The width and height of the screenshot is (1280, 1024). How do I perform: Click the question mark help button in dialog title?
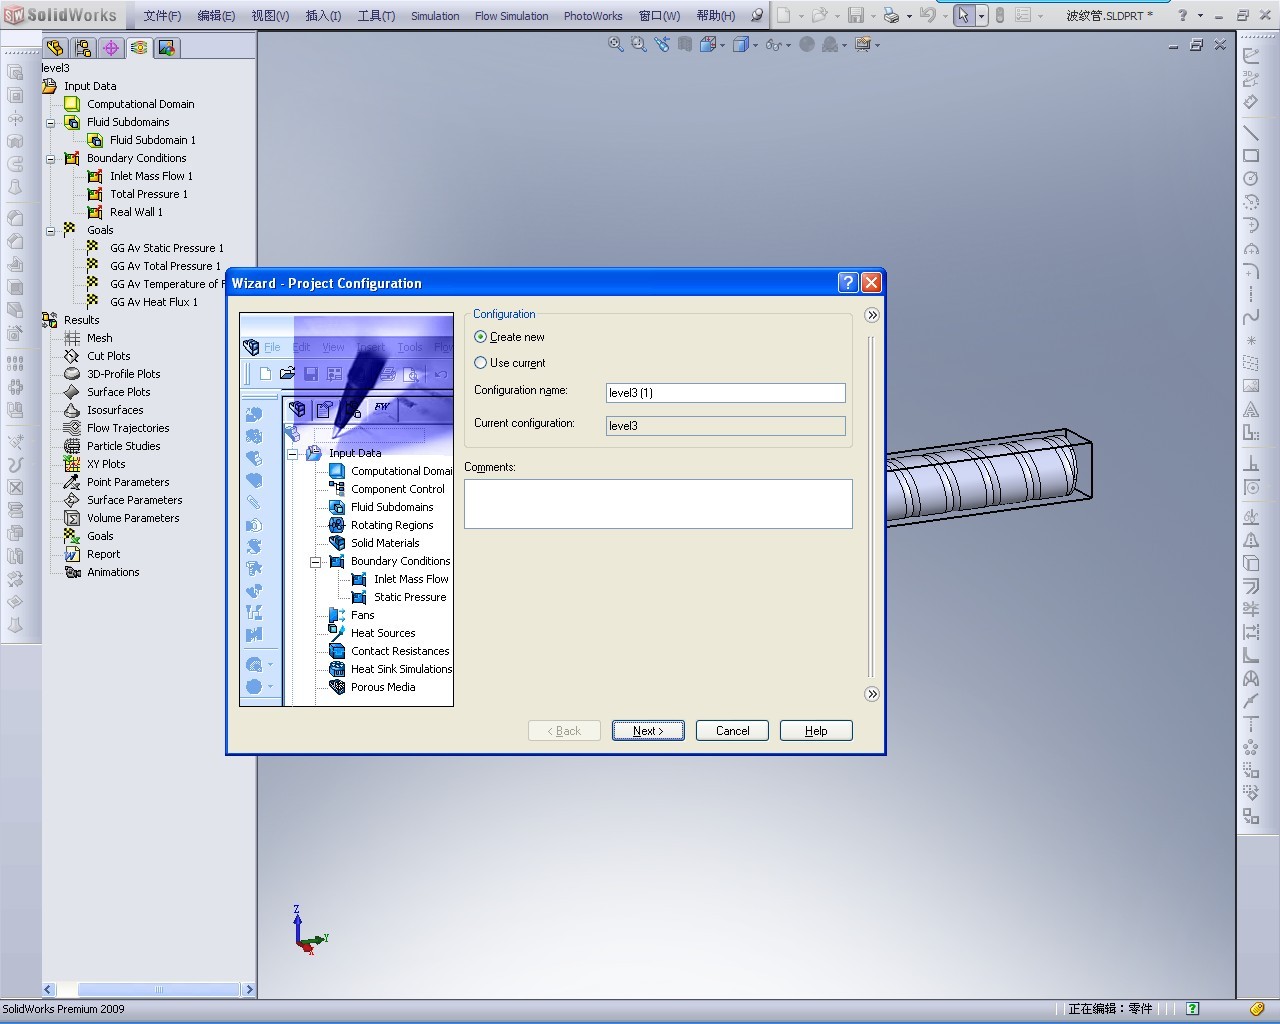click(x=848, y=283)
